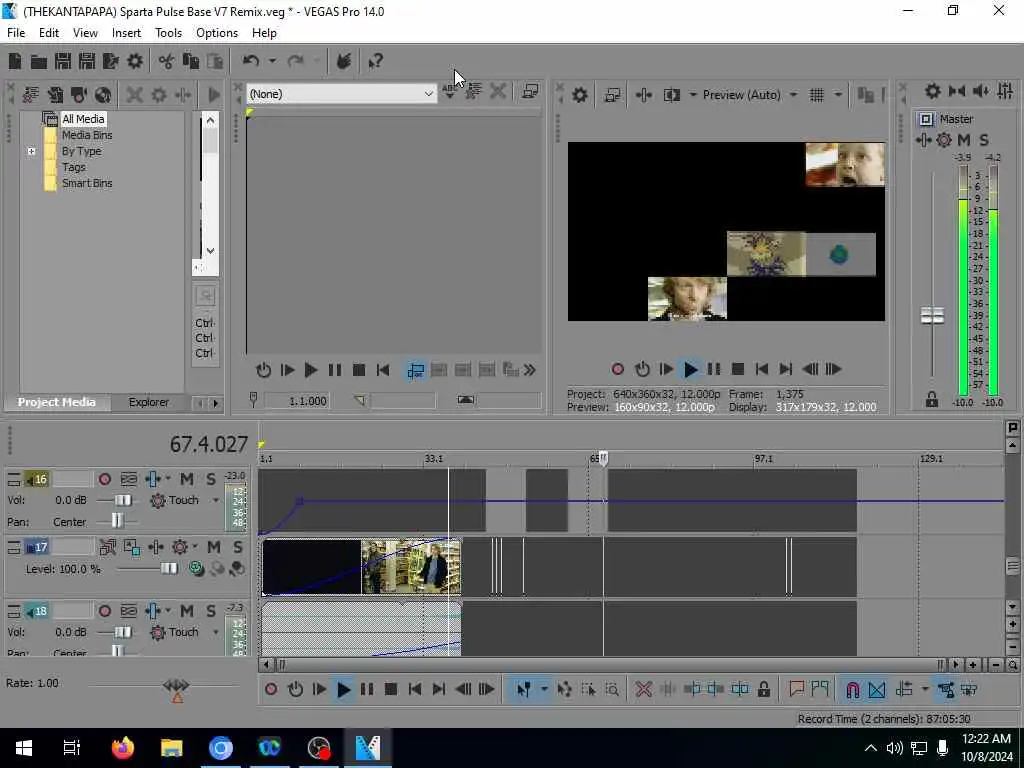Click the timeline Lock event icon
This screenshot has height=768, width=1024.
coord(763,689)
